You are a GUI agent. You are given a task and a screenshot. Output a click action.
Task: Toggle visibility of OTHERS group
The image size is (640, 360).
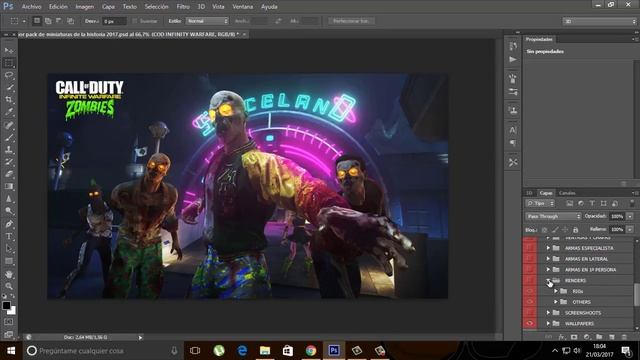[x=530, y=302]
